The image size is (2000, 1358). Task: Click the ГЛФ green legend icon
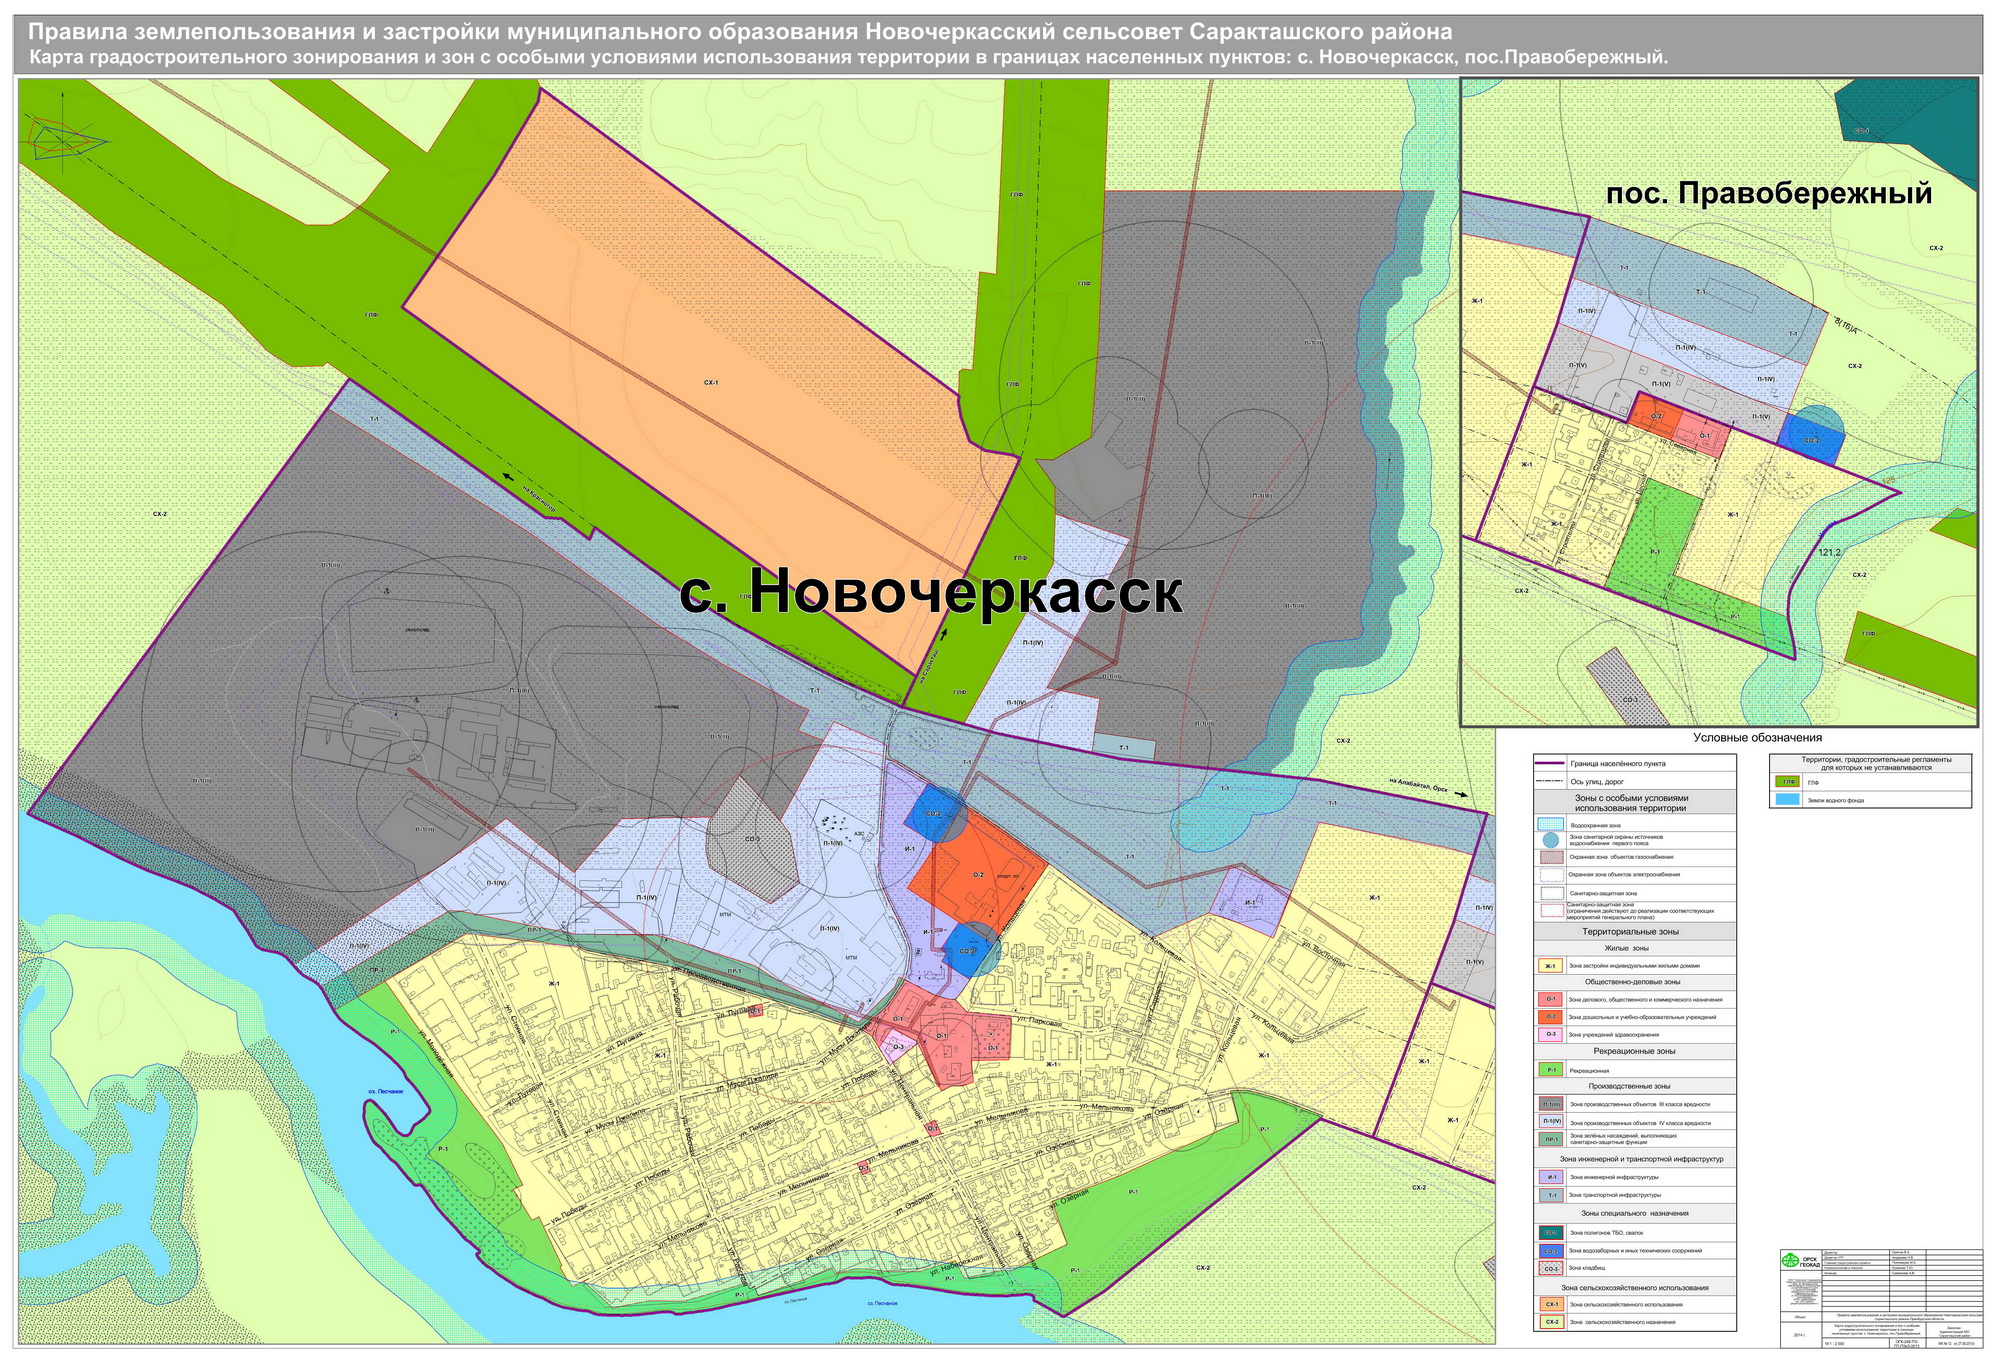click(1786, 782)
